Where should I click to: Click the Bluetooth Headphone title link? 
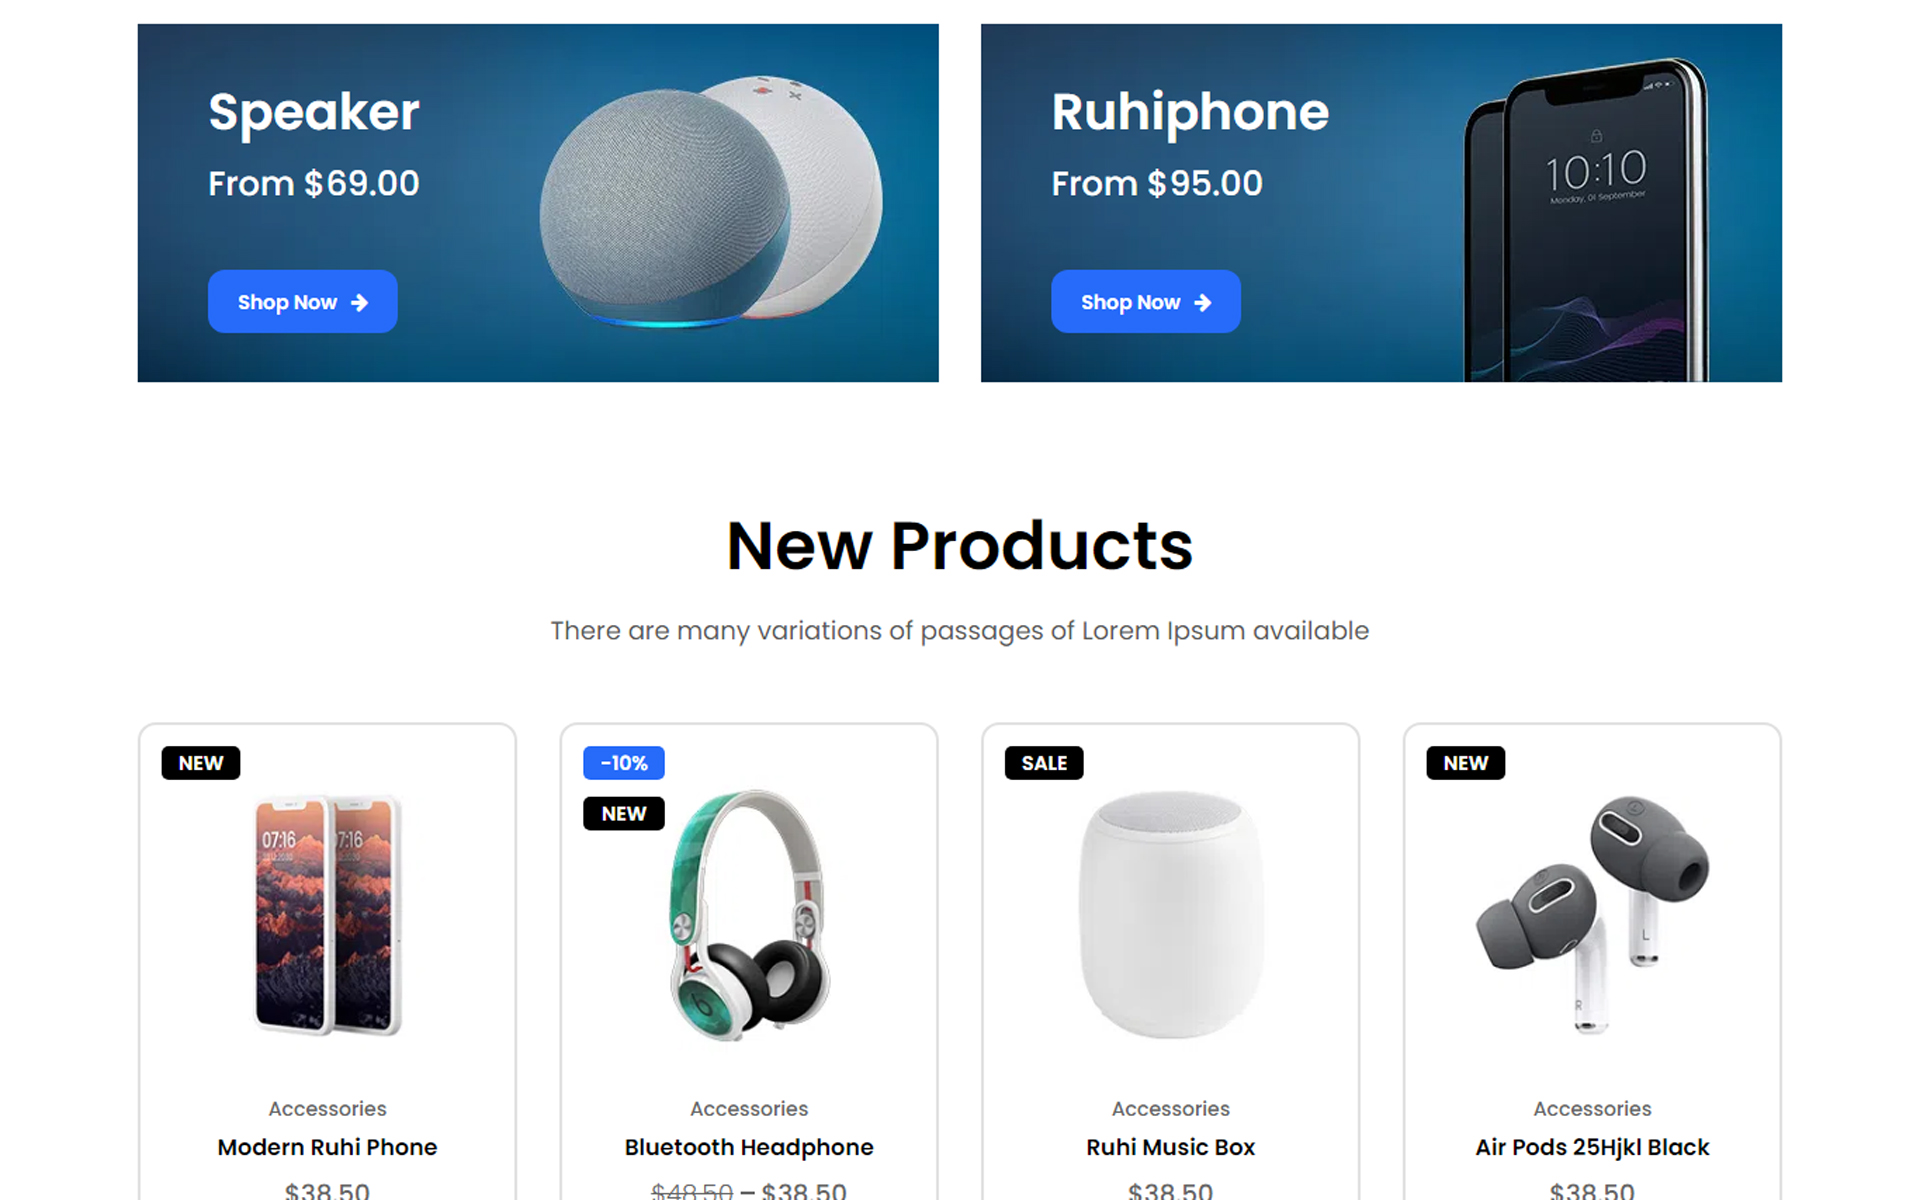click(x=749, y=1147)
